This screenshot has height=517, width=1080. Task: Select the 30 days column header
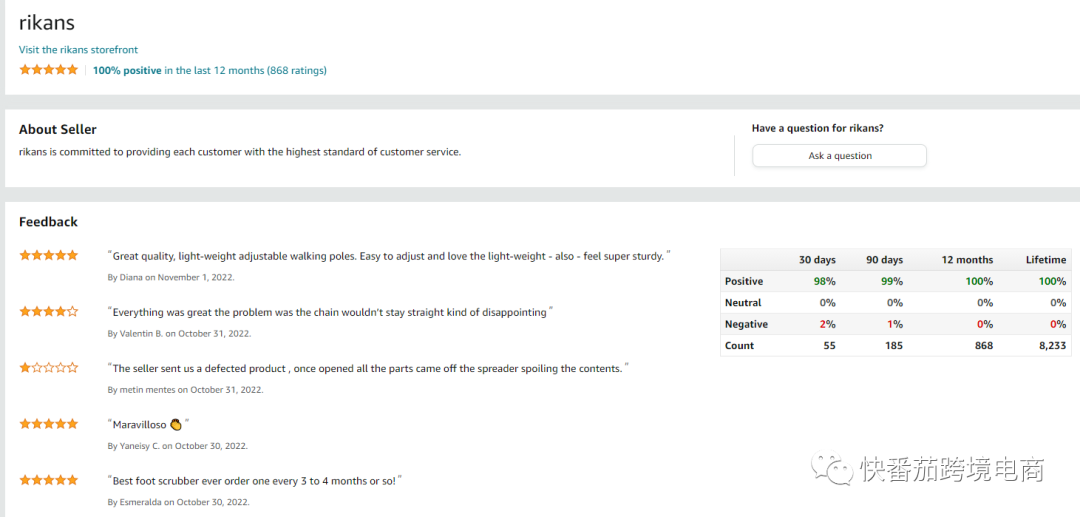(817, 260)
